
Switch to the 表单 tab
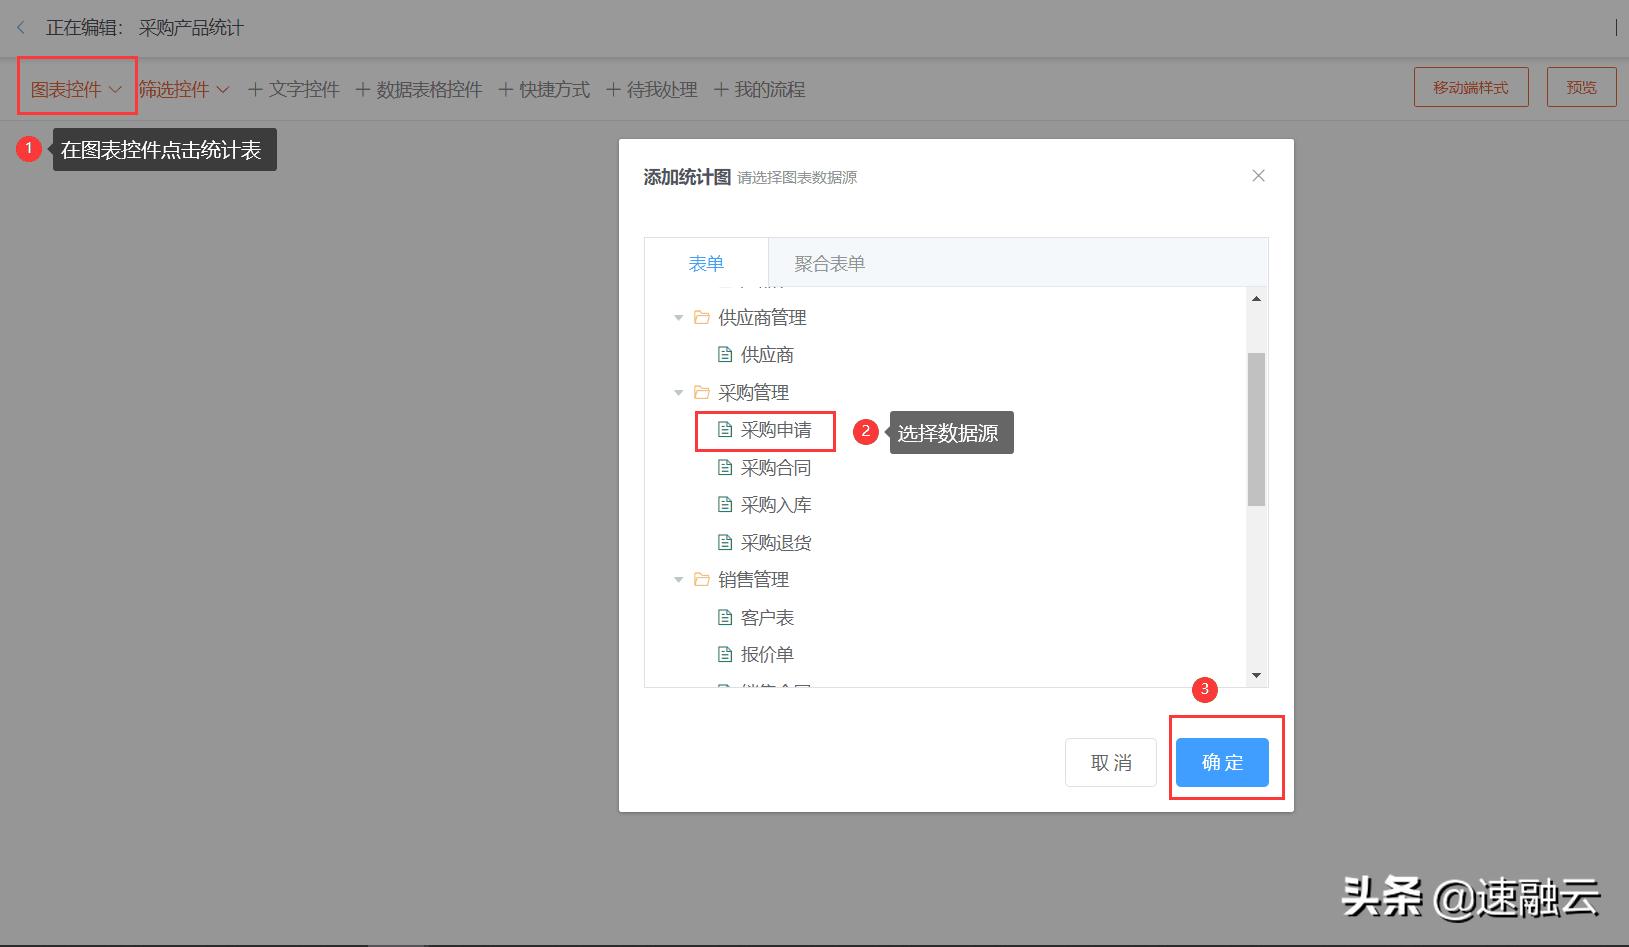(706, 263)
